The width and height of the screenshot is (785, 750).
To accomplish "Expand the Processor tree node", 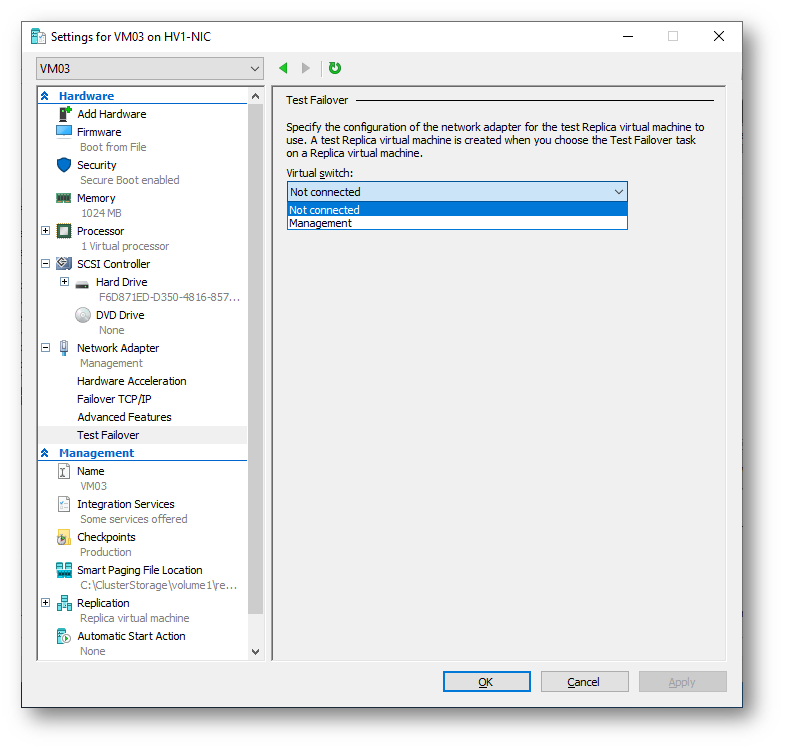I will click(x=46, y=231).
